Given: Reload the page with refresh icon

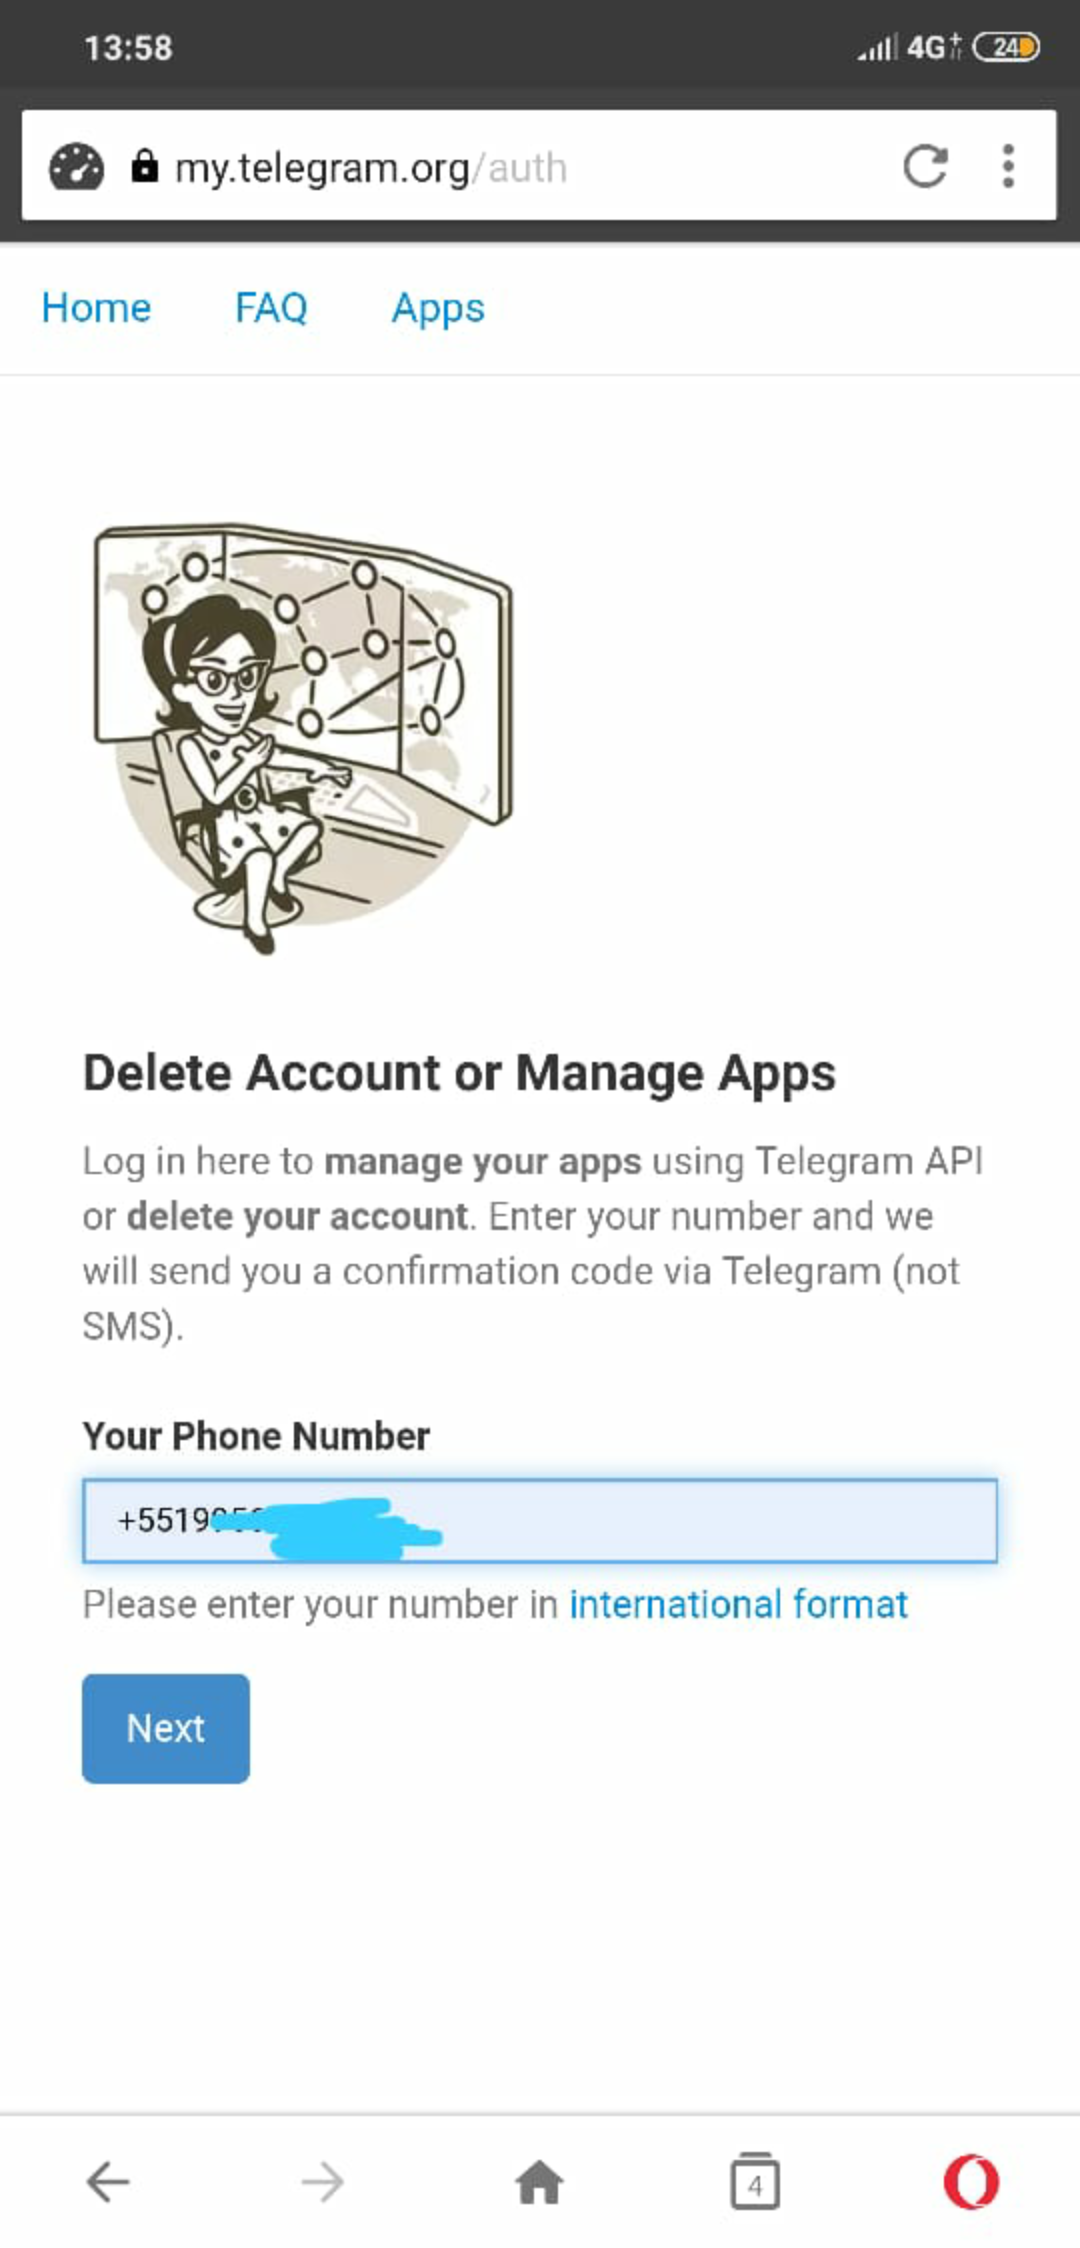Looking at the screenshot, I should (x=925, y=166).
